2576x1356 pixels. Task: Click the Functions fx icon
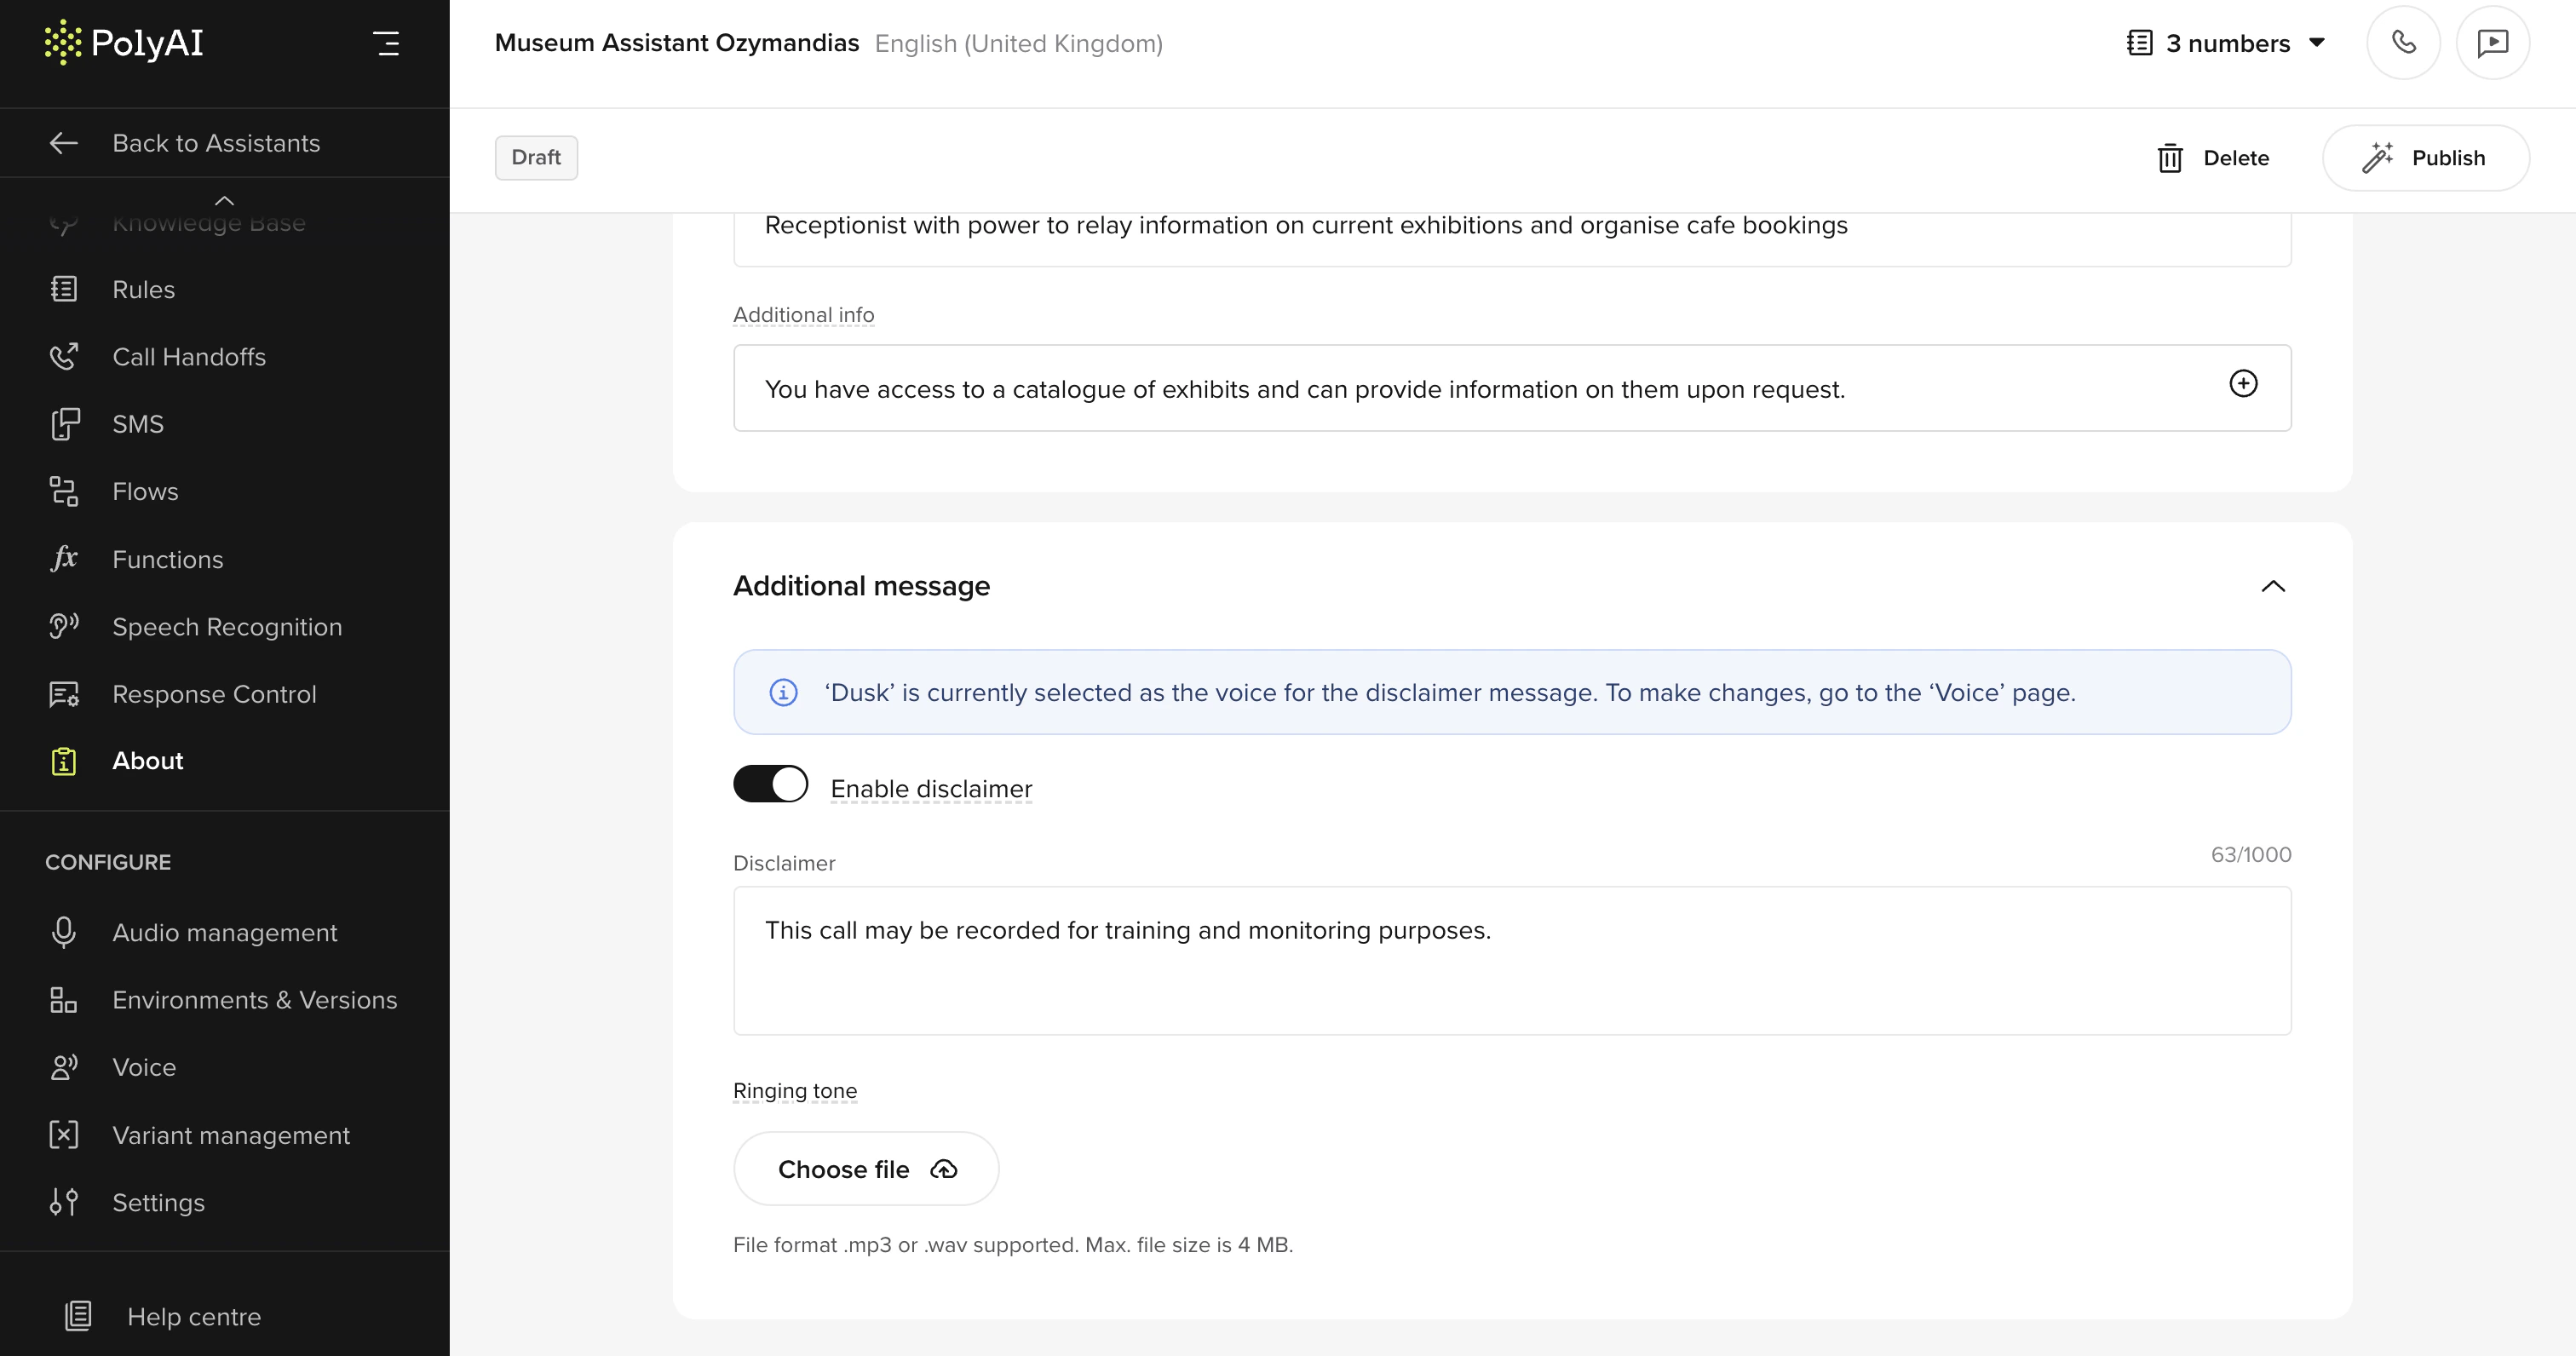click(x=64, y=558)
